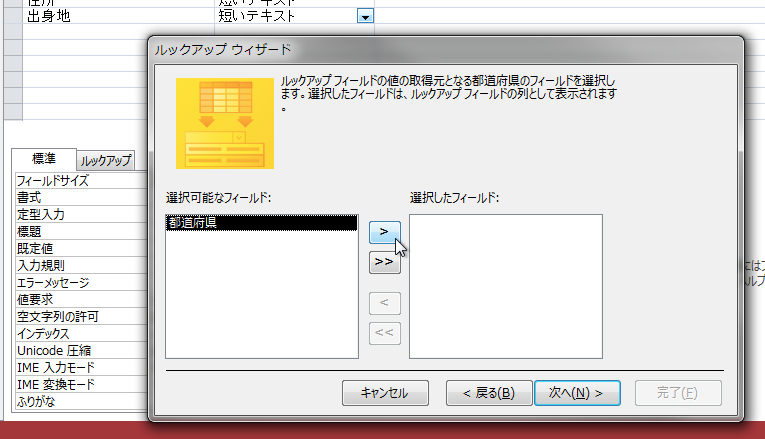Select the 入力規則 property row
The width and height of the screenshot is (765, 439).
(x=81, y=266)
